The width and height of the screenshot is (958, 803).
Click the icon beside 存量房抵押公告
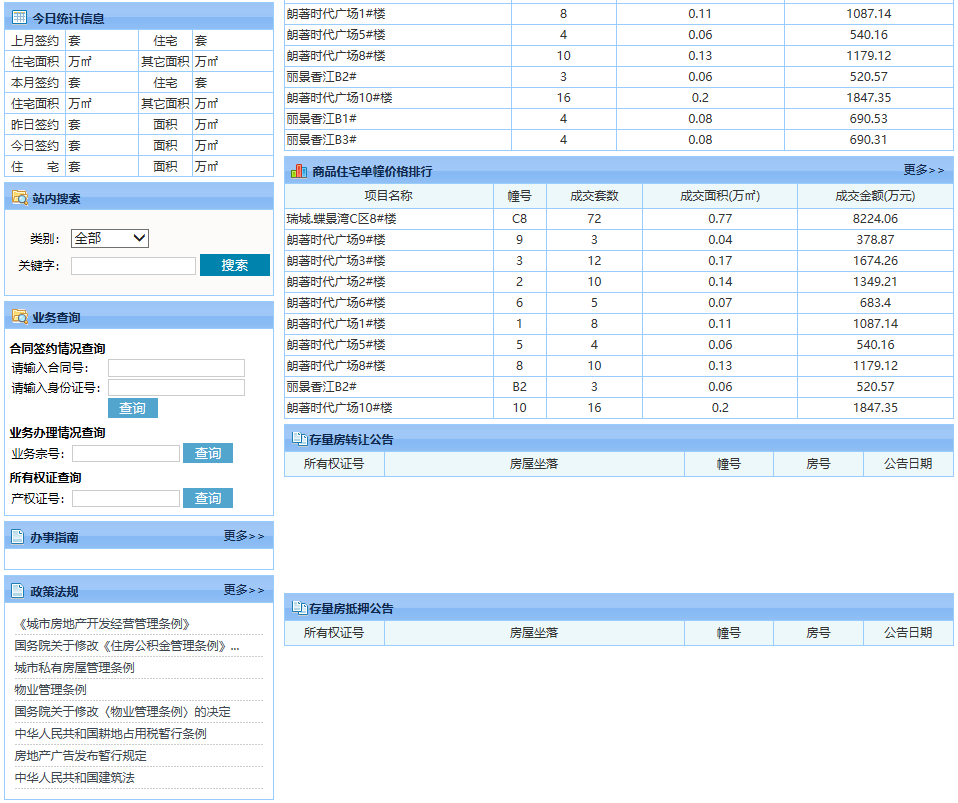[298, 608]
